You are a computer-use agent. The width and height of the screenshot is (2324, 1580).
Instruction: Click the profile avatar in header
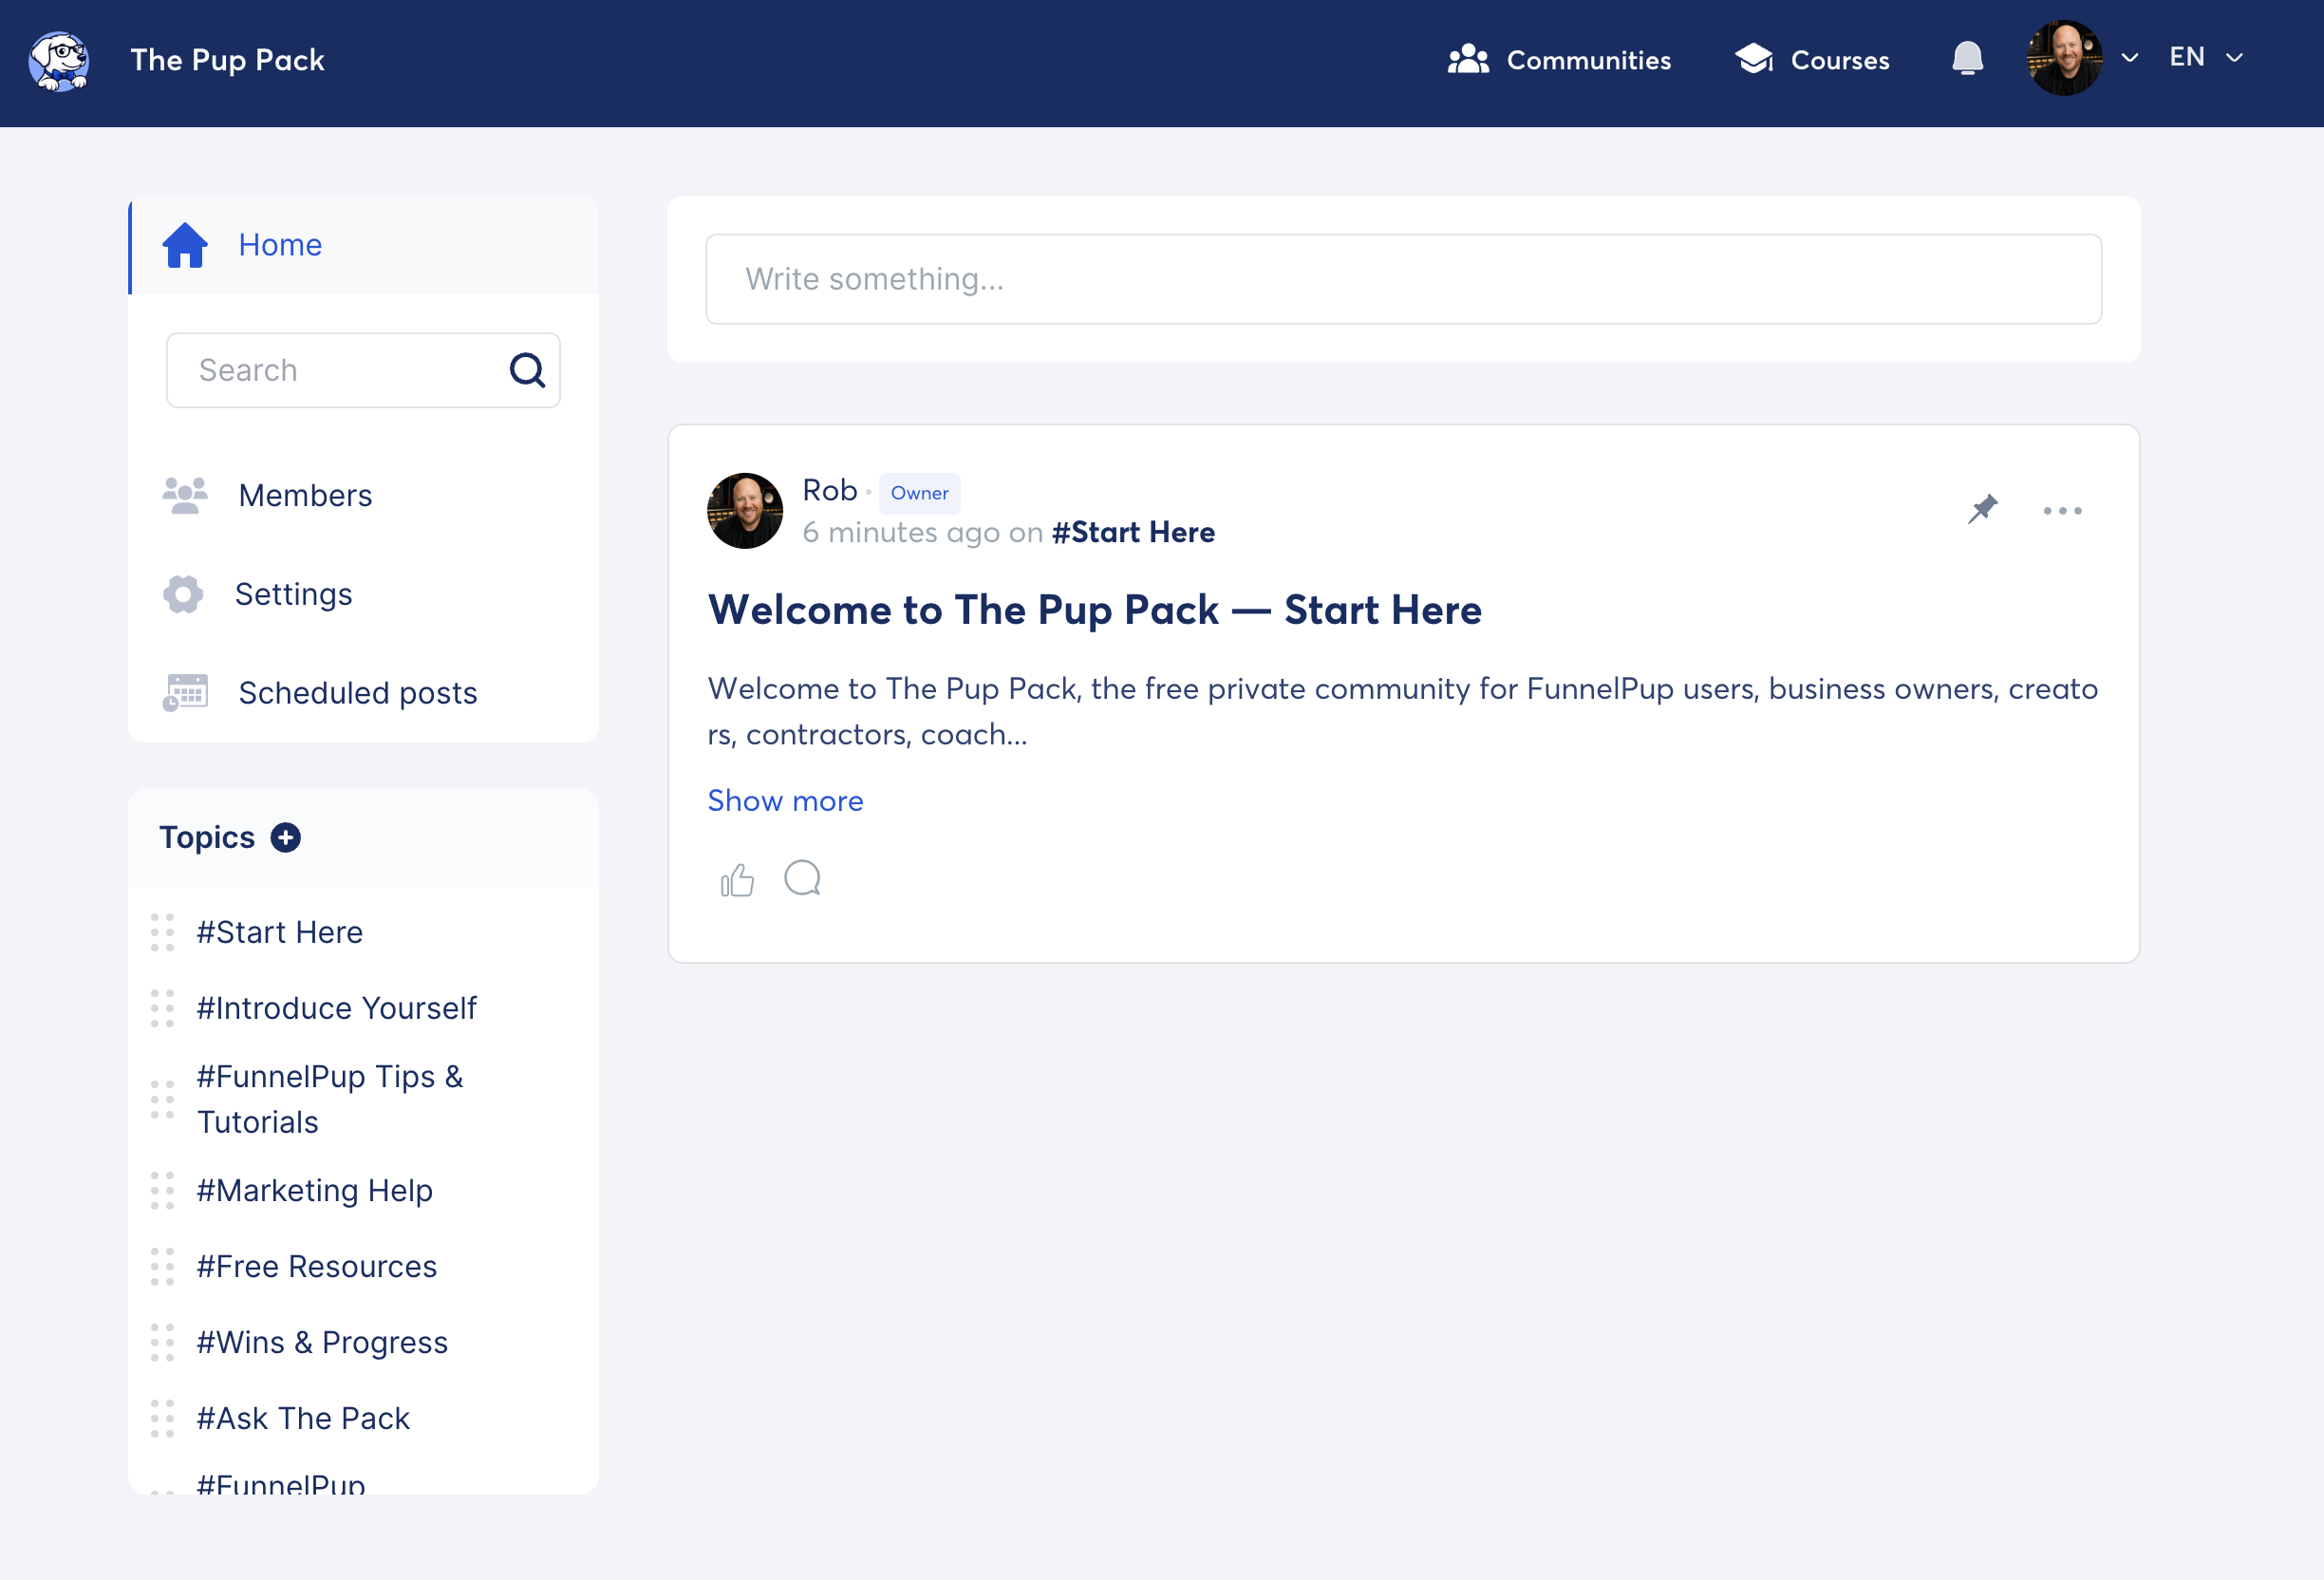coord(2064,58)
